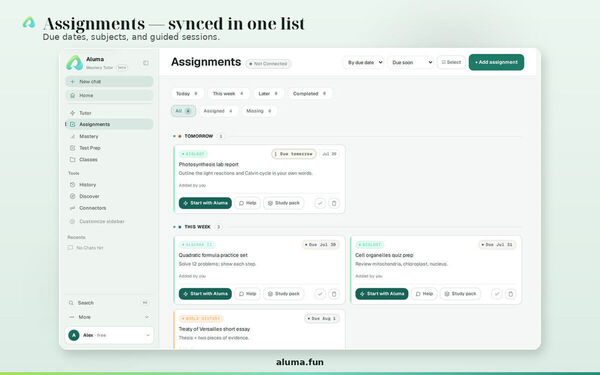
Task: Select the Missing status filter
Action: coord(259,111)
